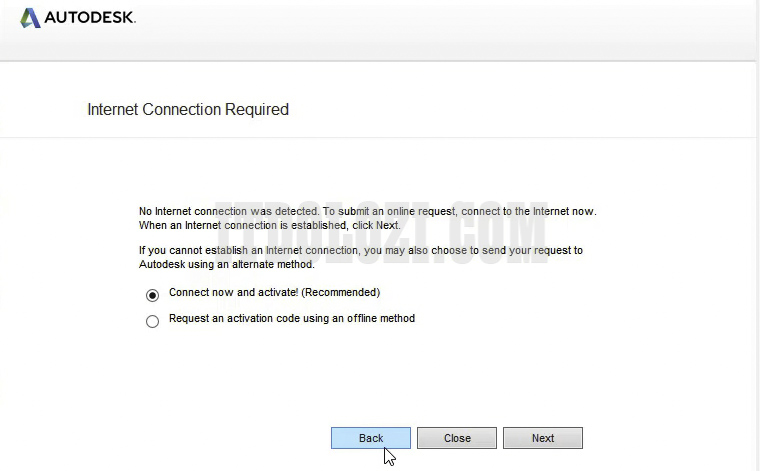Click the 'Internet Connection Required' heading

(x=188, y=110)
